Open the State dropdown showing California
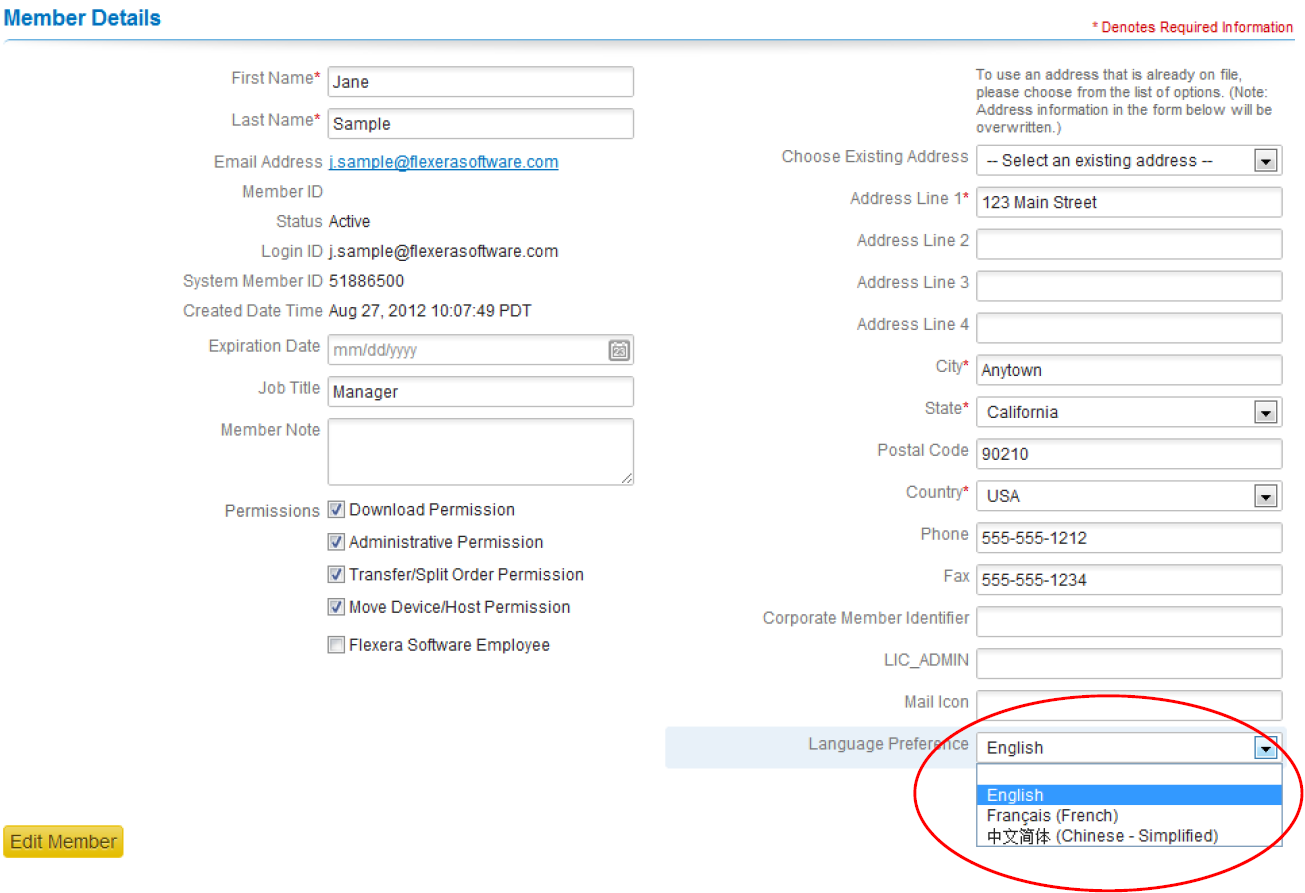The width and height of the screenshot is (1305, 893). click(1266, 412)
